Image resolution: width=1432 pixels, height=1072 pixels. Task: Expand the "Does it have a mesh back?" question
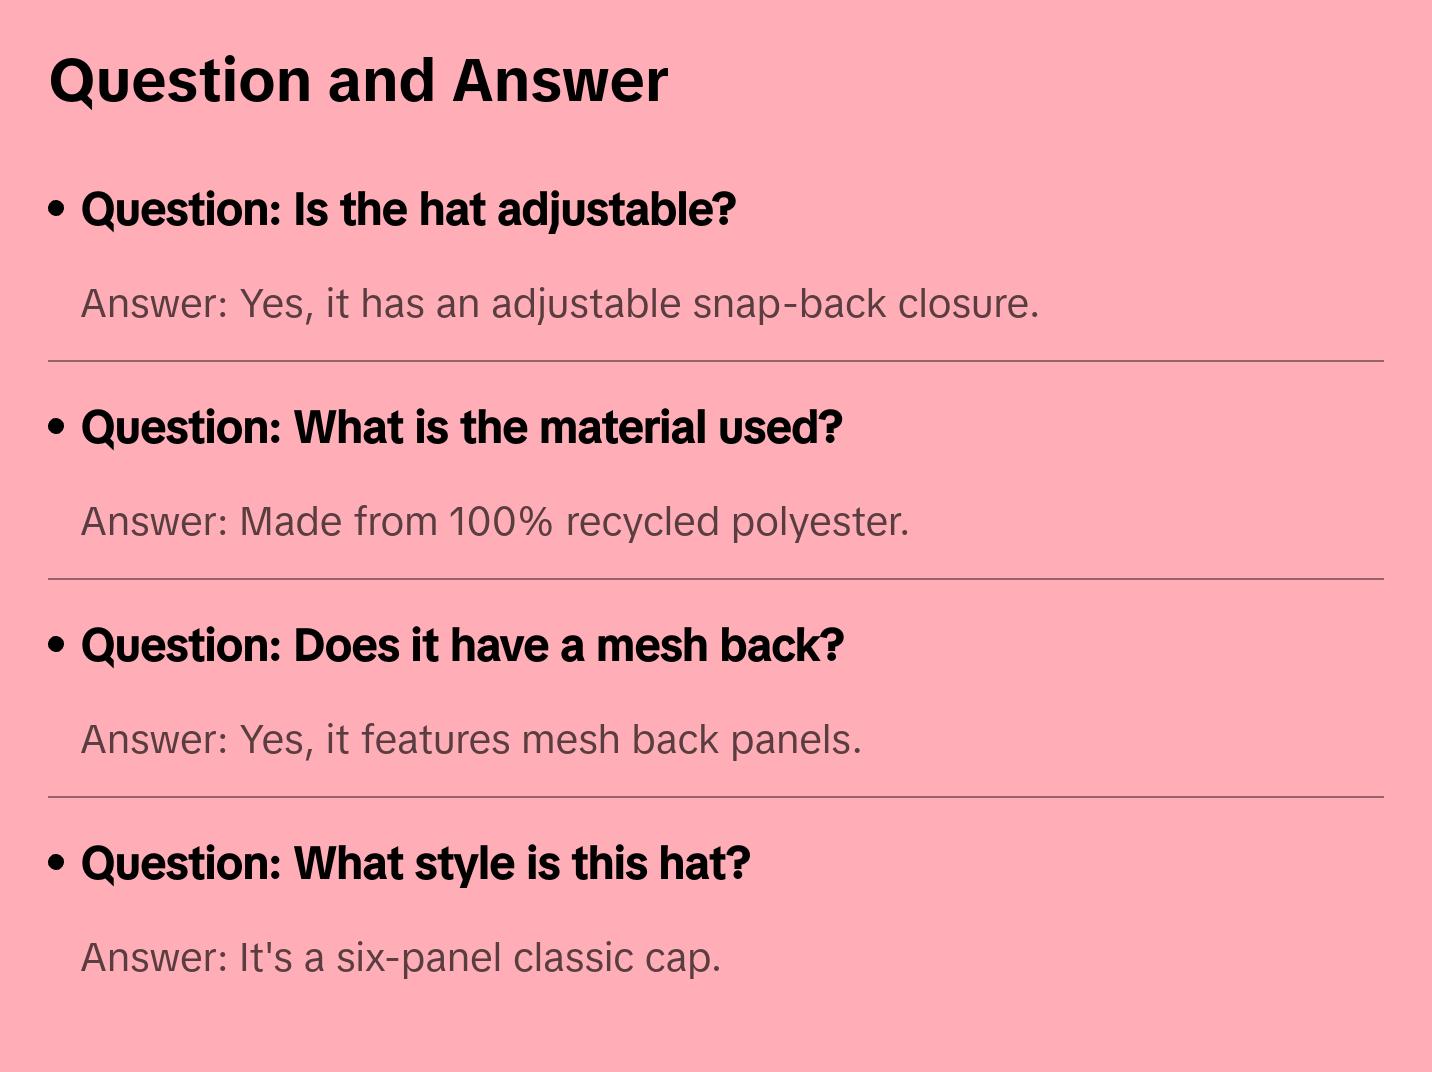click(x=462, y=646)
